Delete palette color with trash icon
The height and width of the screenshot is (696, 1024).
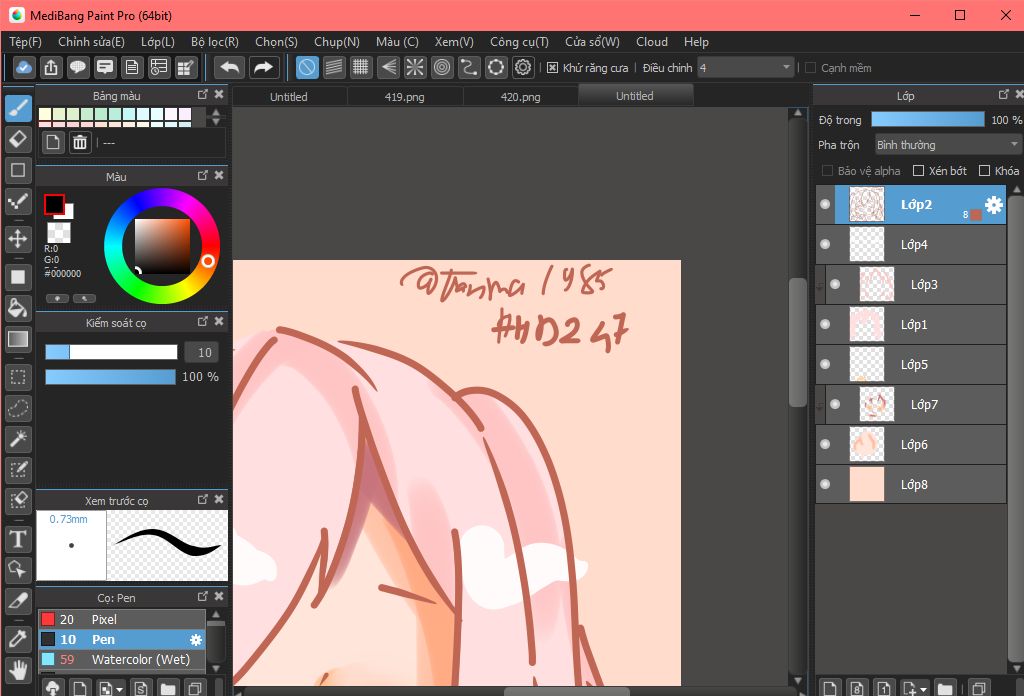(80, 142)
